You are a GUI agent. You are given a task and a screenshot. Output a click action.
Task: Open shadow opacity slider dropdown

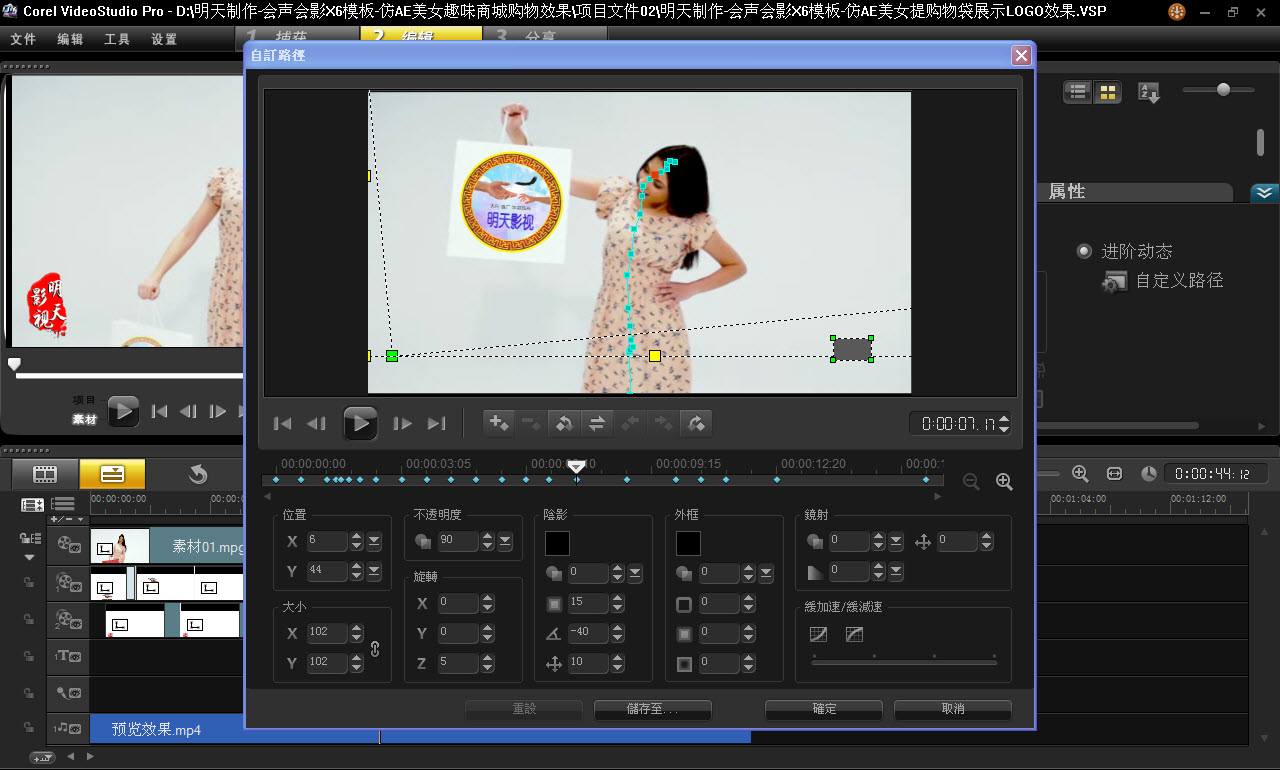pos(635,573)
